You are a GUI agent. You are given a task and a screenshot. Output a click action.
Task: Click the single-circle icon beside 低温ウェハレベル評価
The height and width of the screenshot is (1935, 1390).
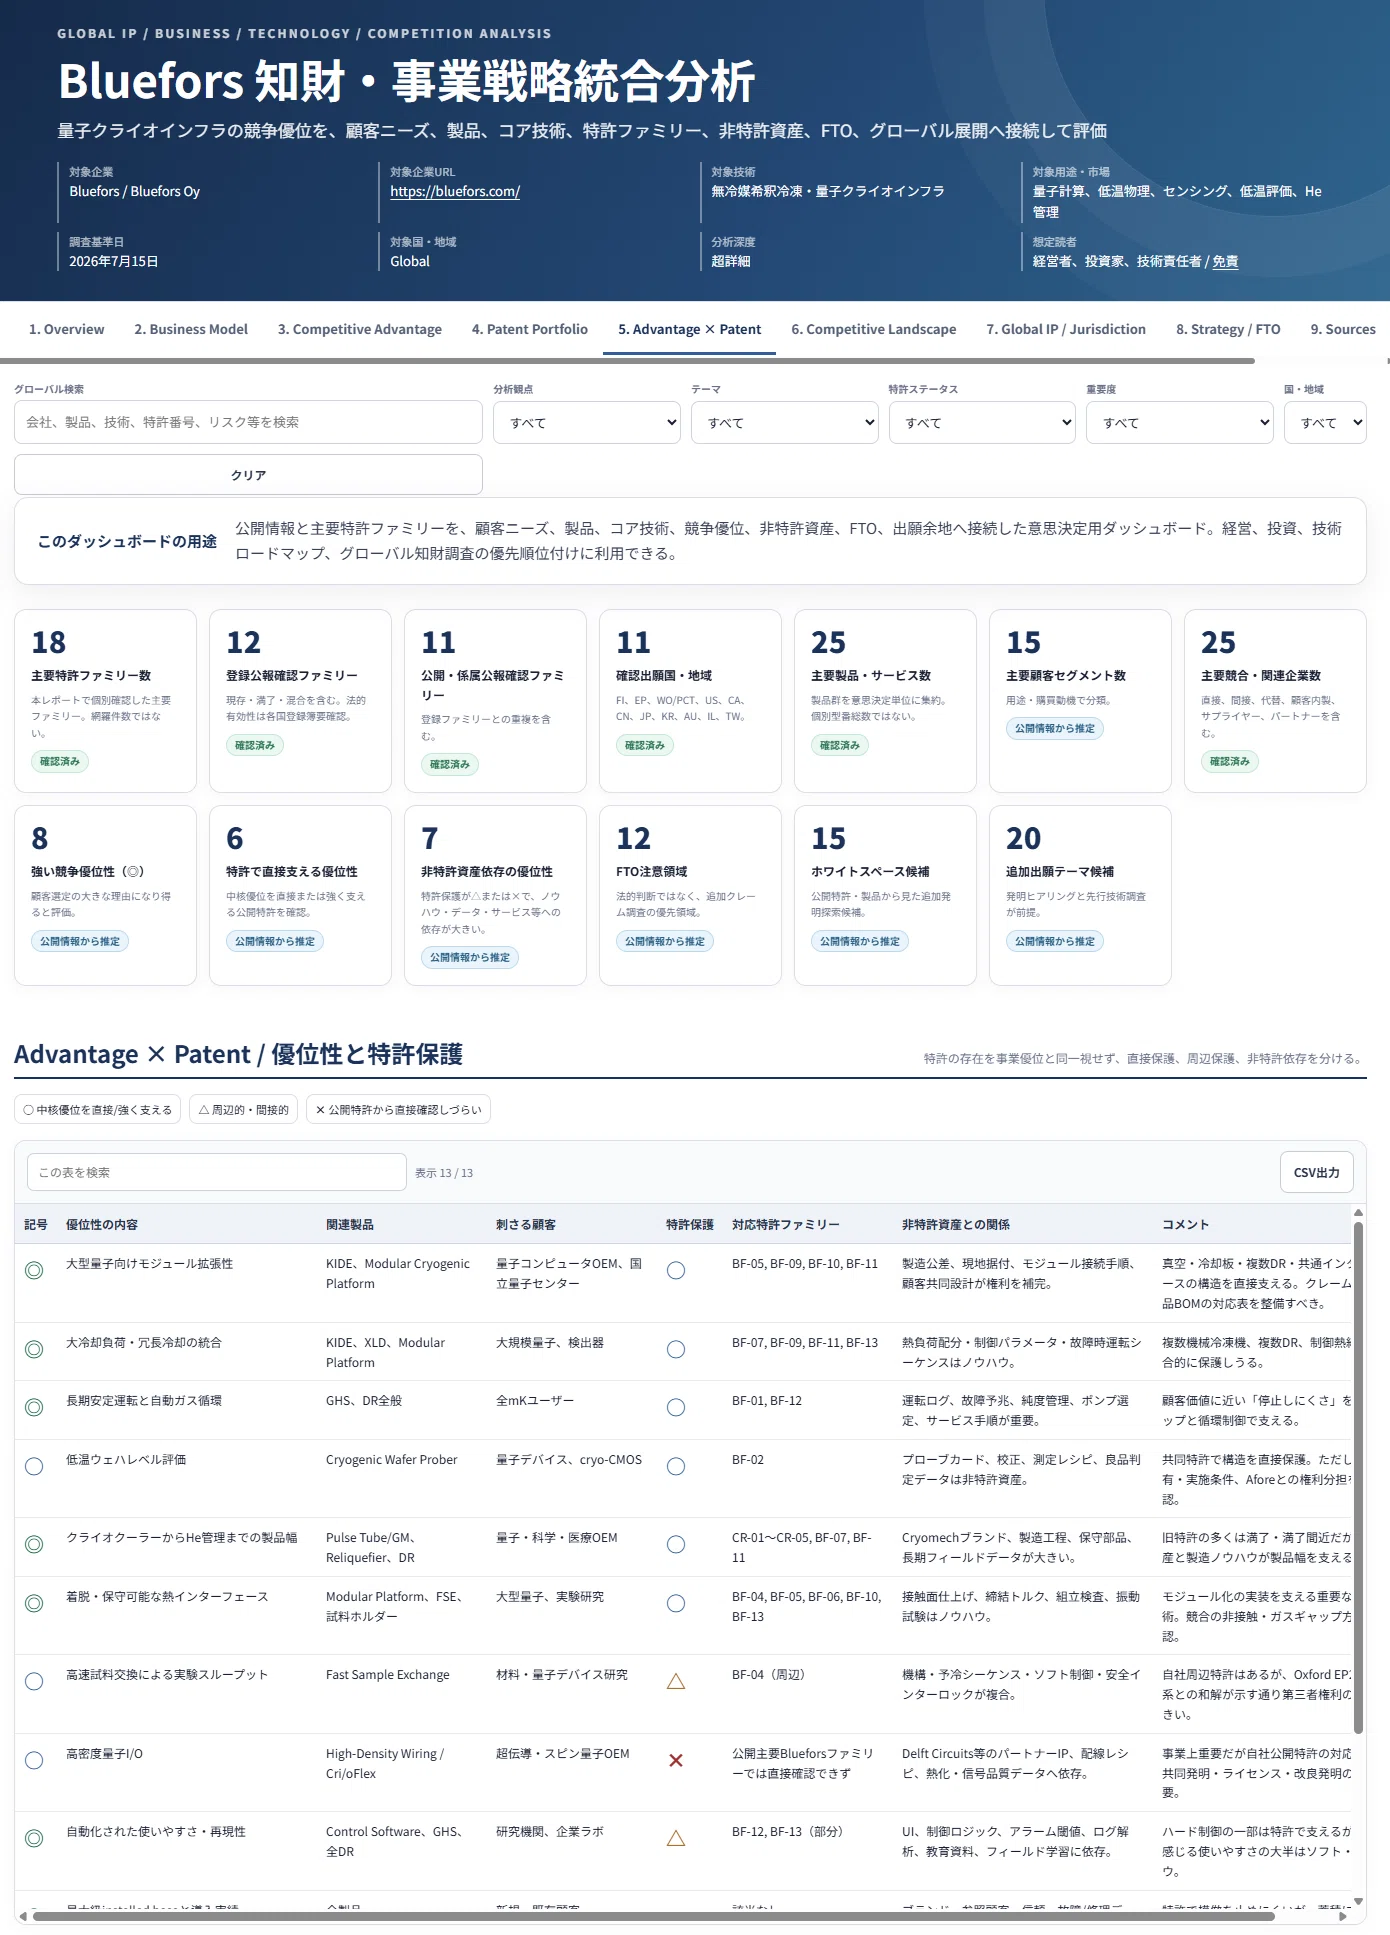coord(34,1466)
